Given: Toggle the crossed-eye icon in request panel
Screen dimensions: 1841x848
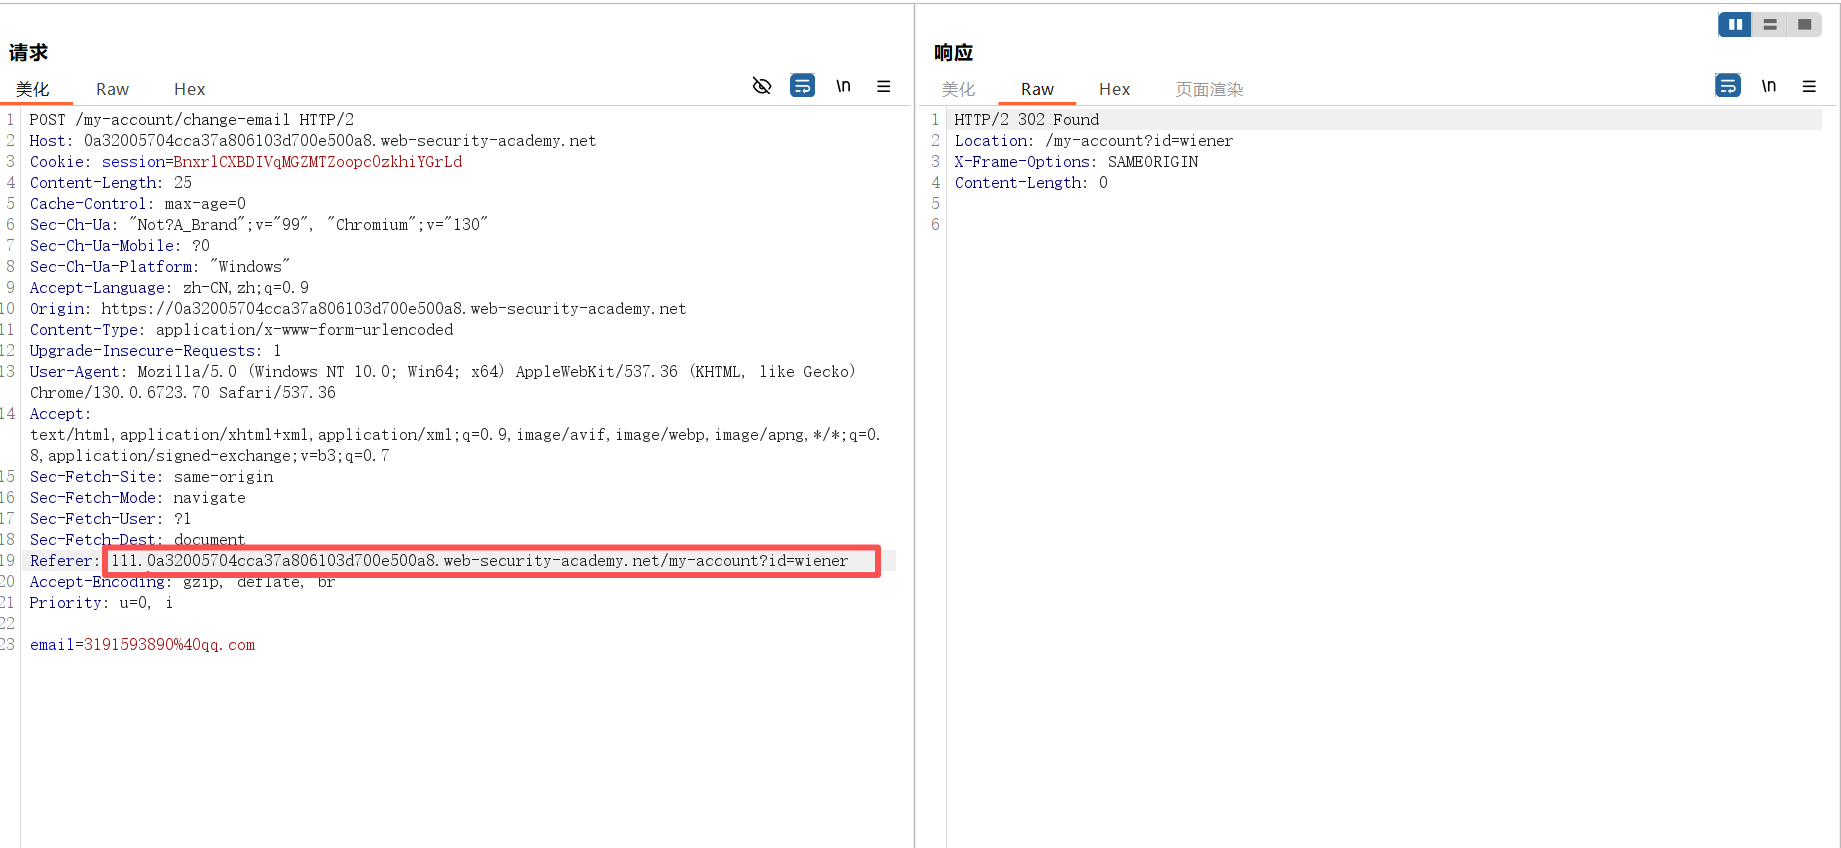Looking at the screenshot, I should pos(762,86).
